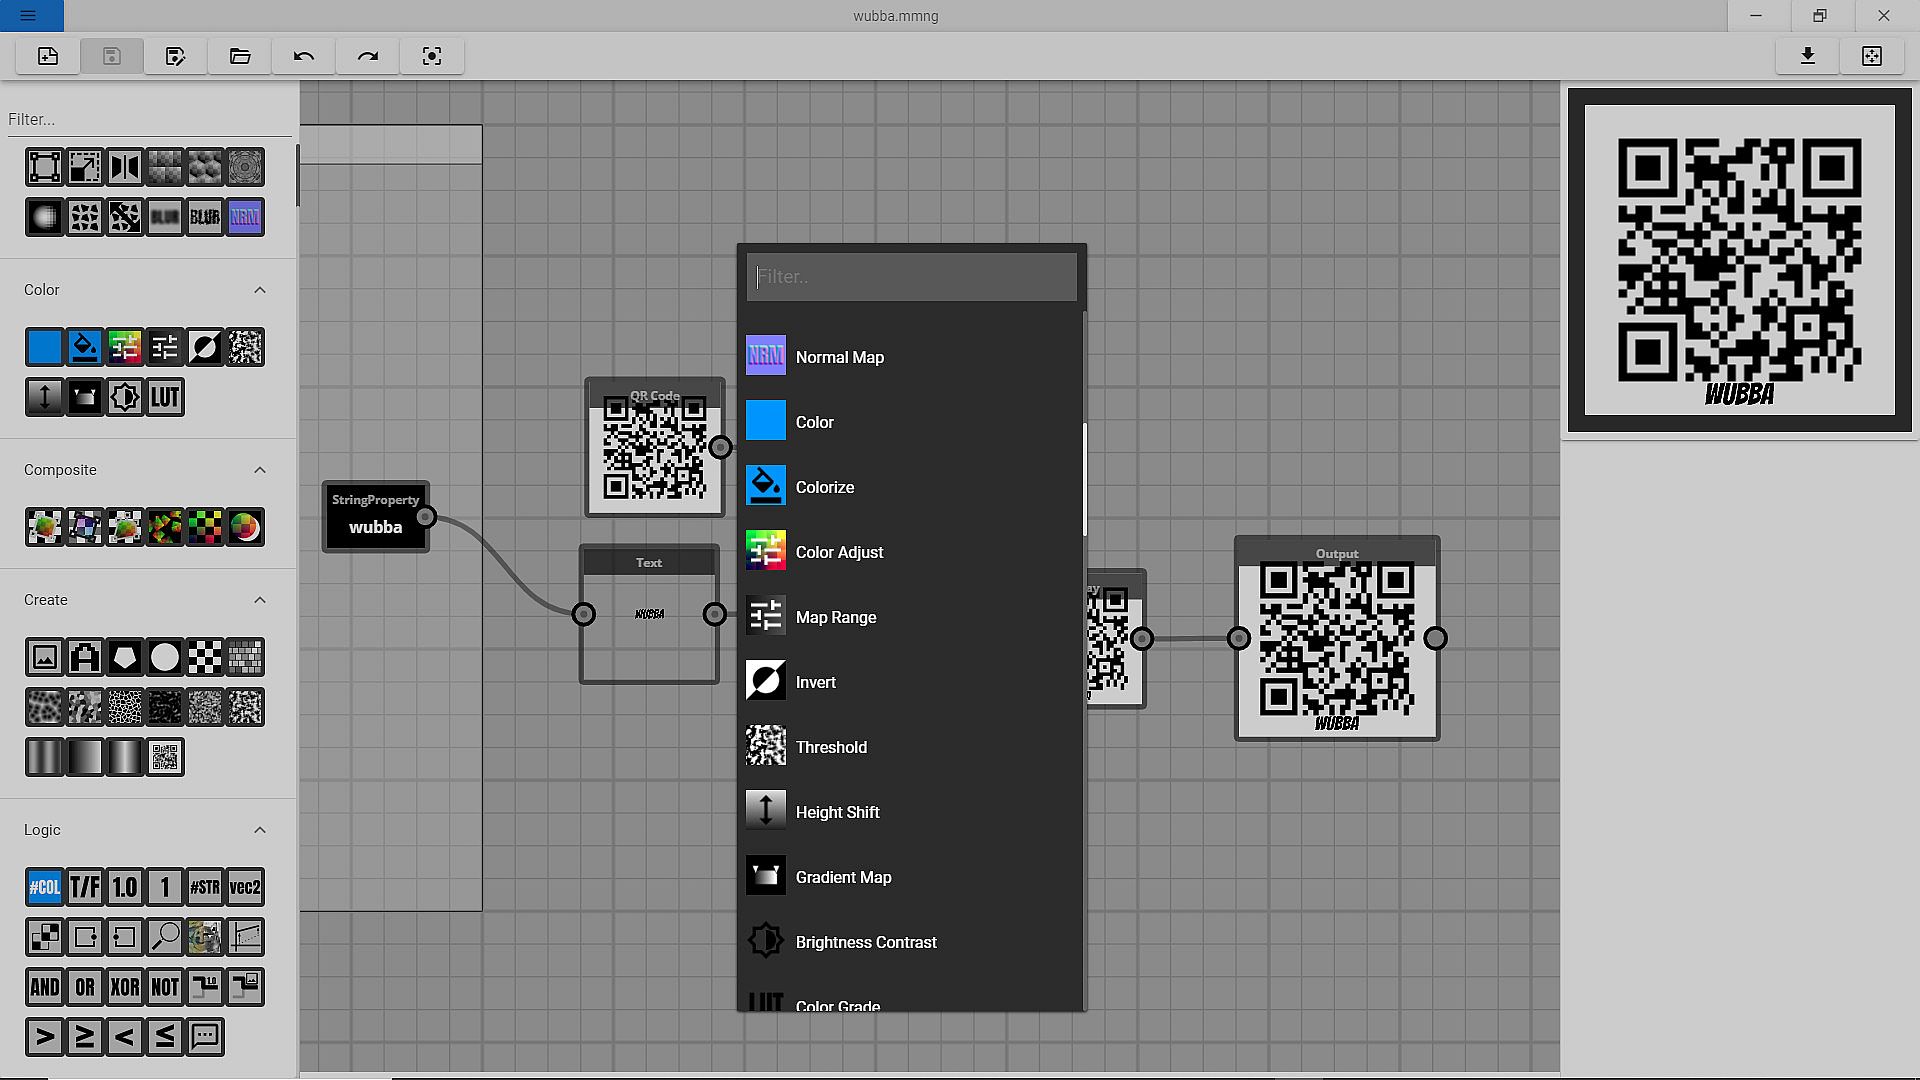Open a graph file with folder icon

(240, 56)
